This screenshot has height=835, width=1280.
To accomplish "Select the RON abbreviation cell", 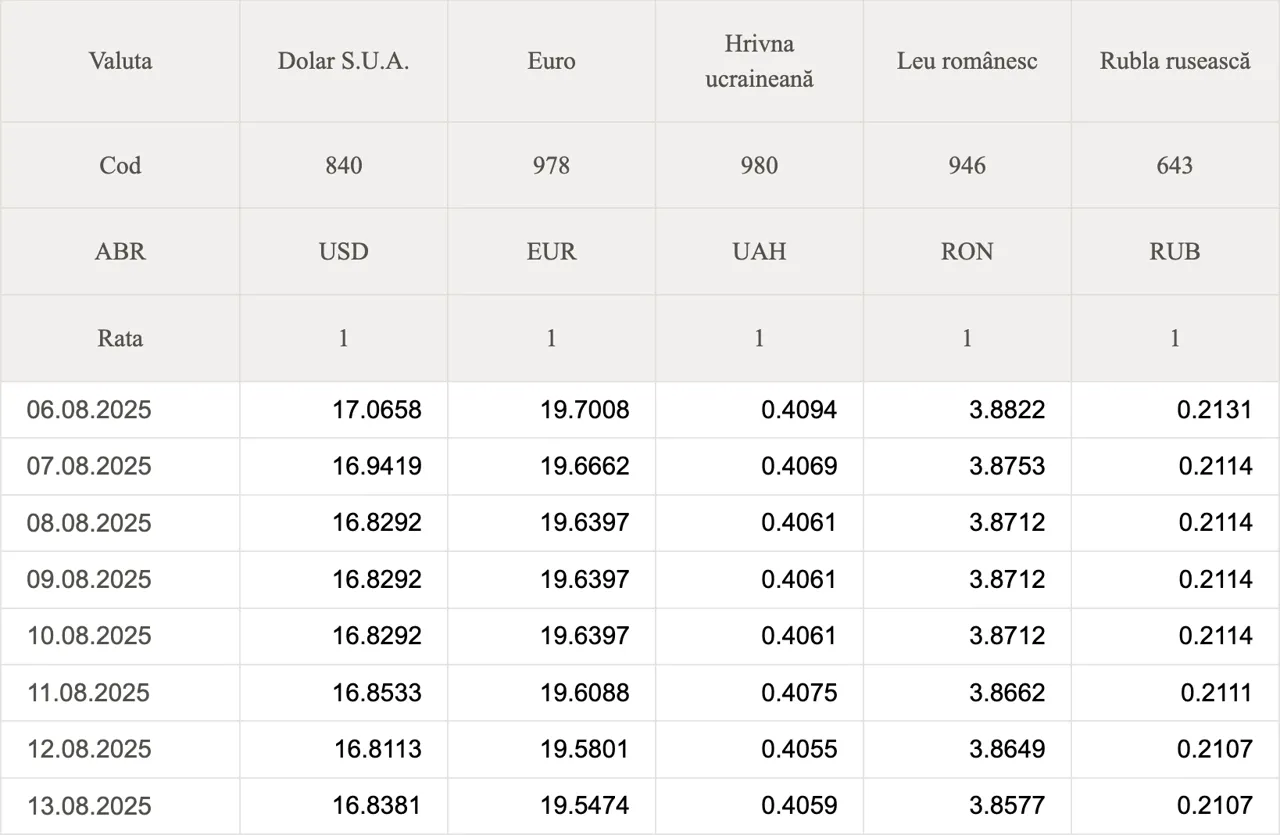I will (x=967, y=251).
